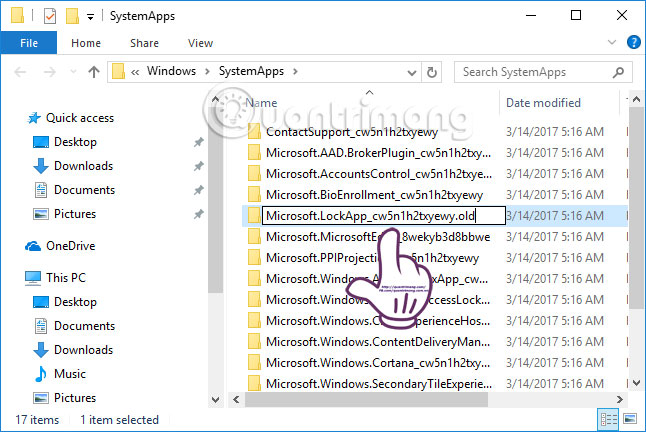Screen dimensions: 646x432
Task: Open the address bar history dropdown
Action: 412,72
